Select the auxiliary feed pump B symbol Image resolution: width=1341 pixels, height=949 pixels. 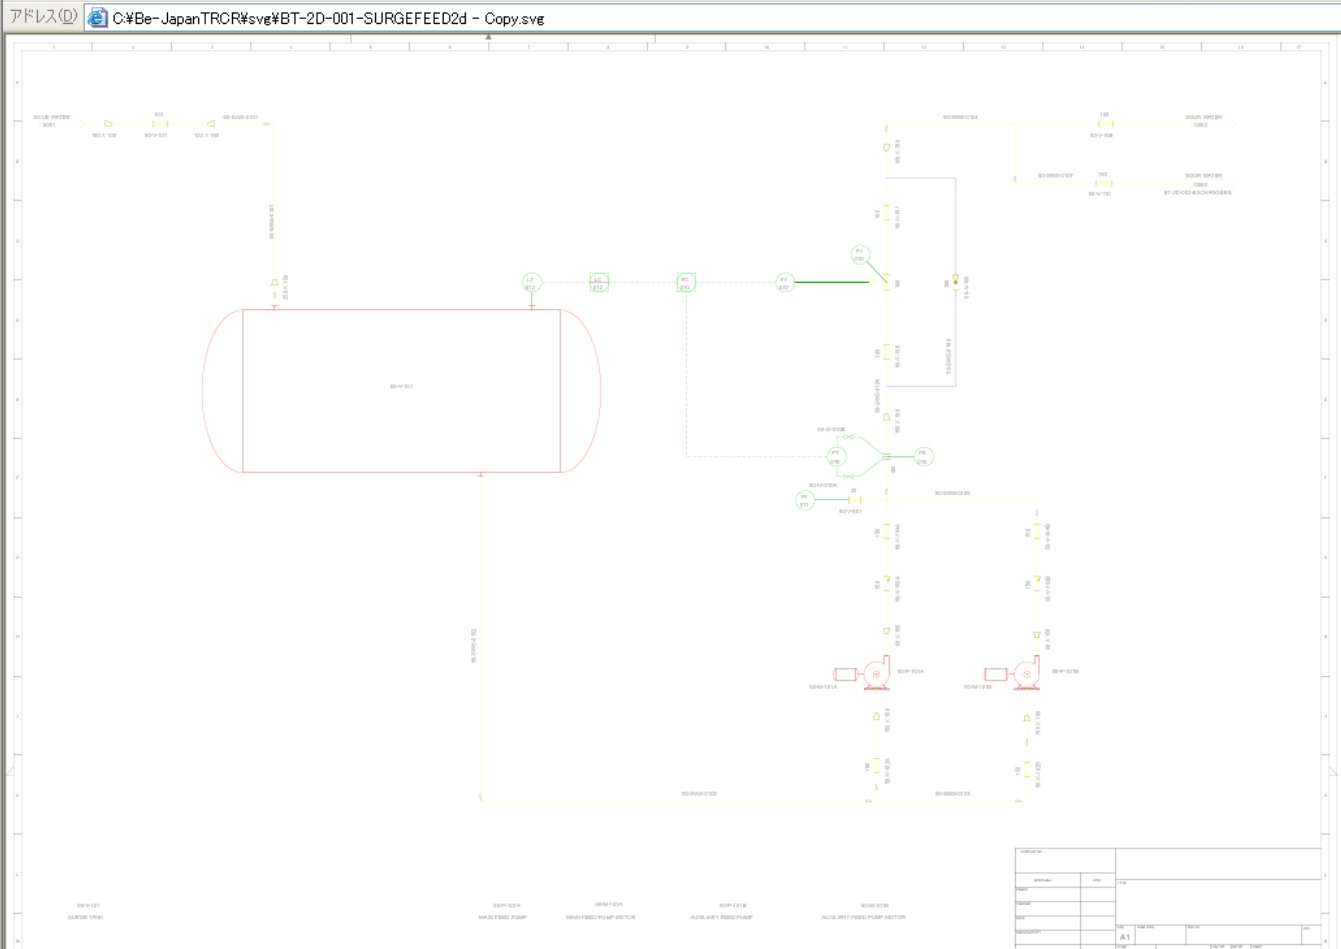pyautogui.click(x=1026, y=673)
